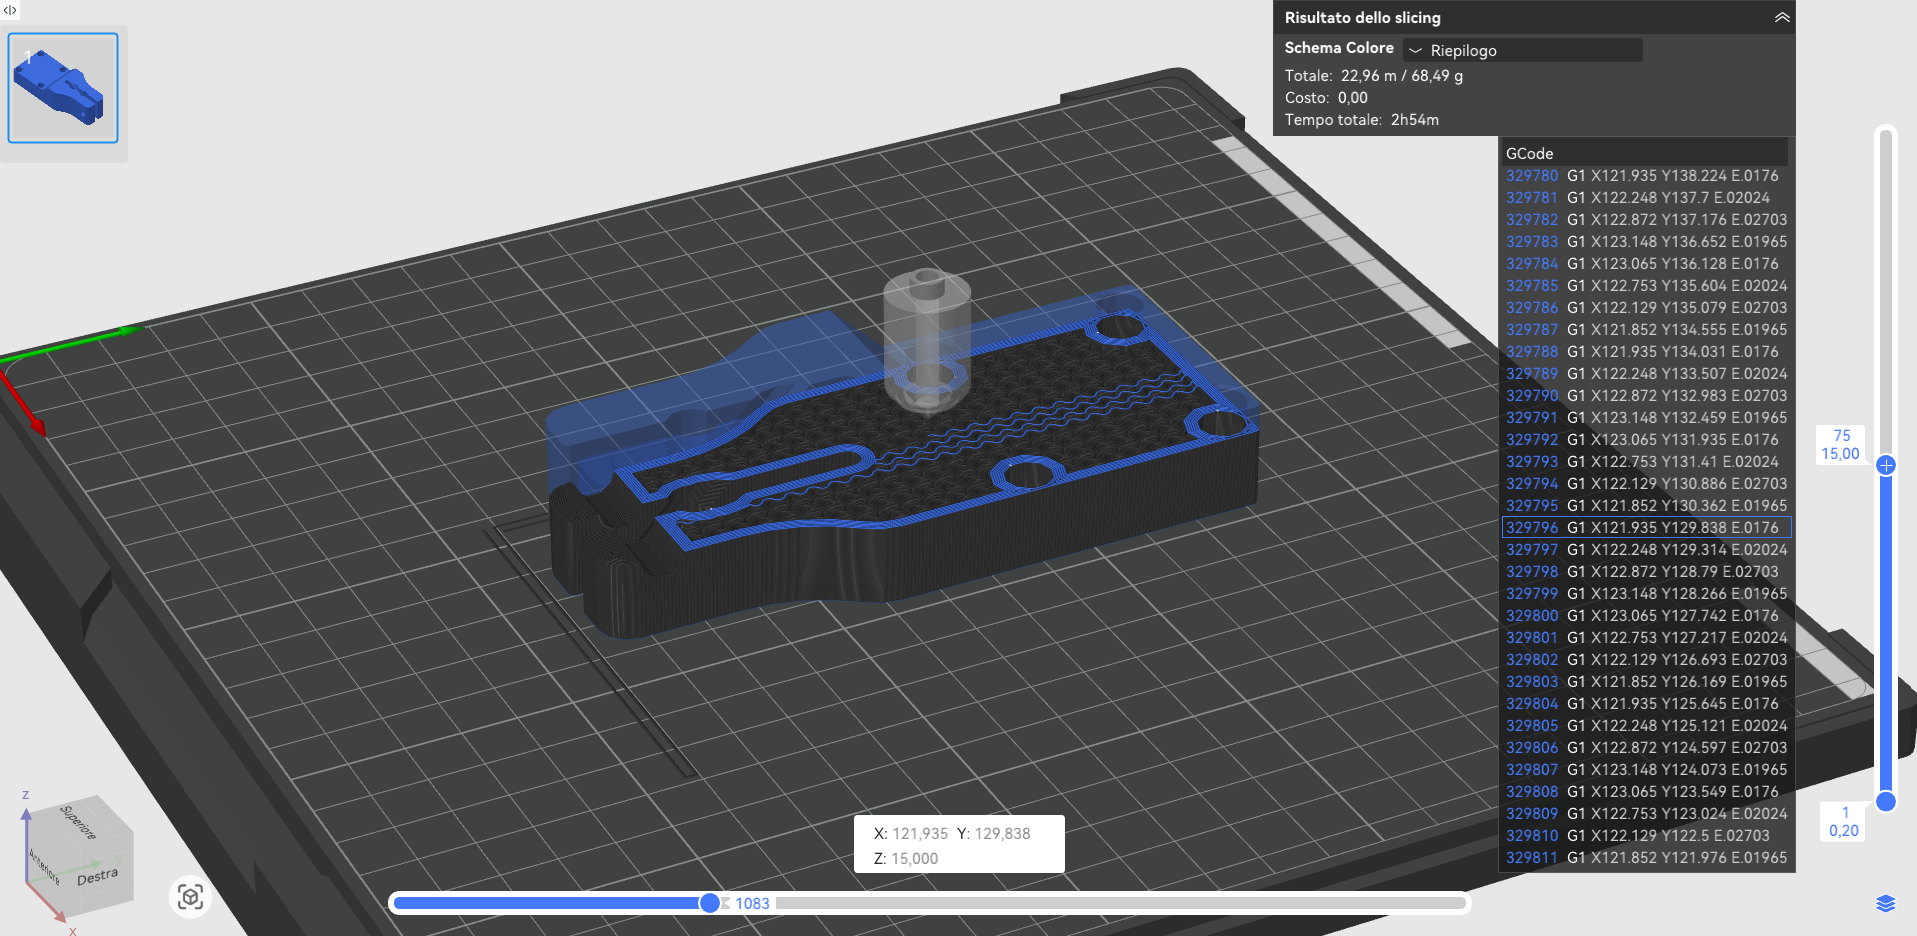Click the Totale 22,96 m / 68,49 g value
This screenshot has width=1917, height=936.
(1402, 76)
